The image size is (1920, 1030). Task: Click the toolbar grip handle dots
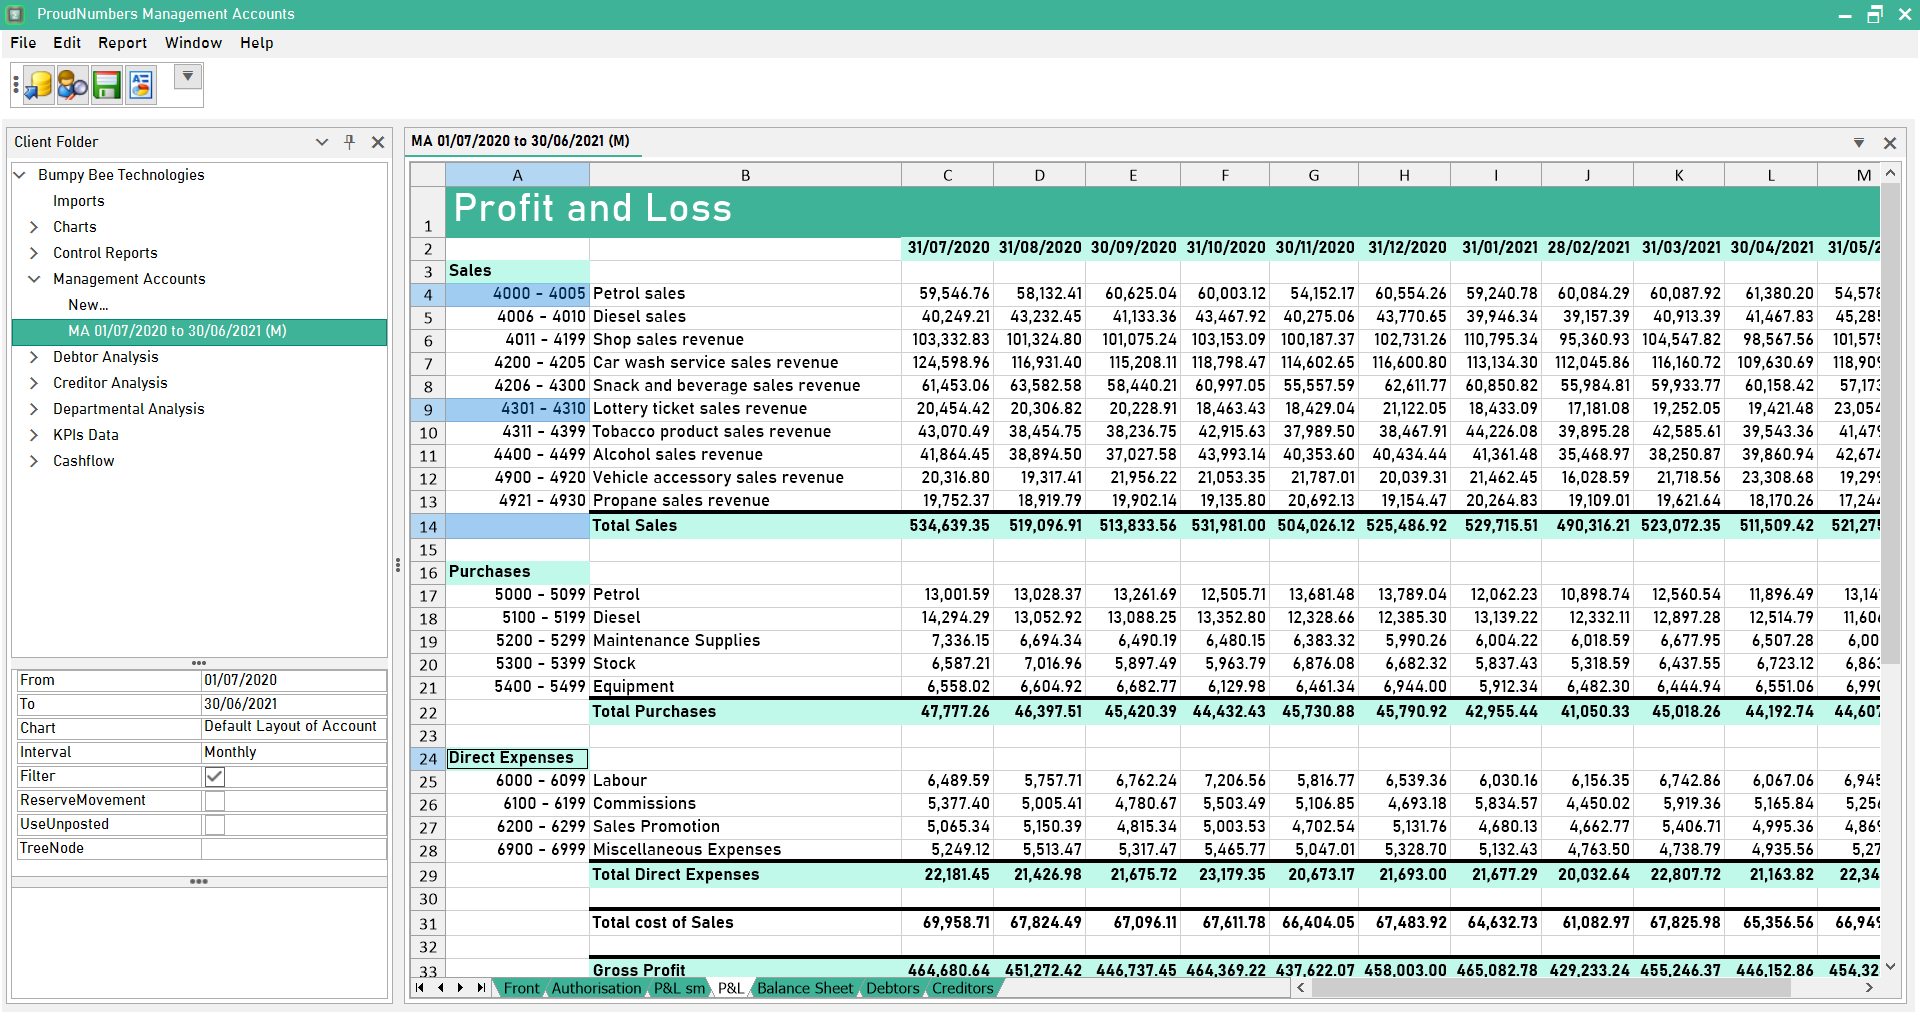(x=16, y=86)
